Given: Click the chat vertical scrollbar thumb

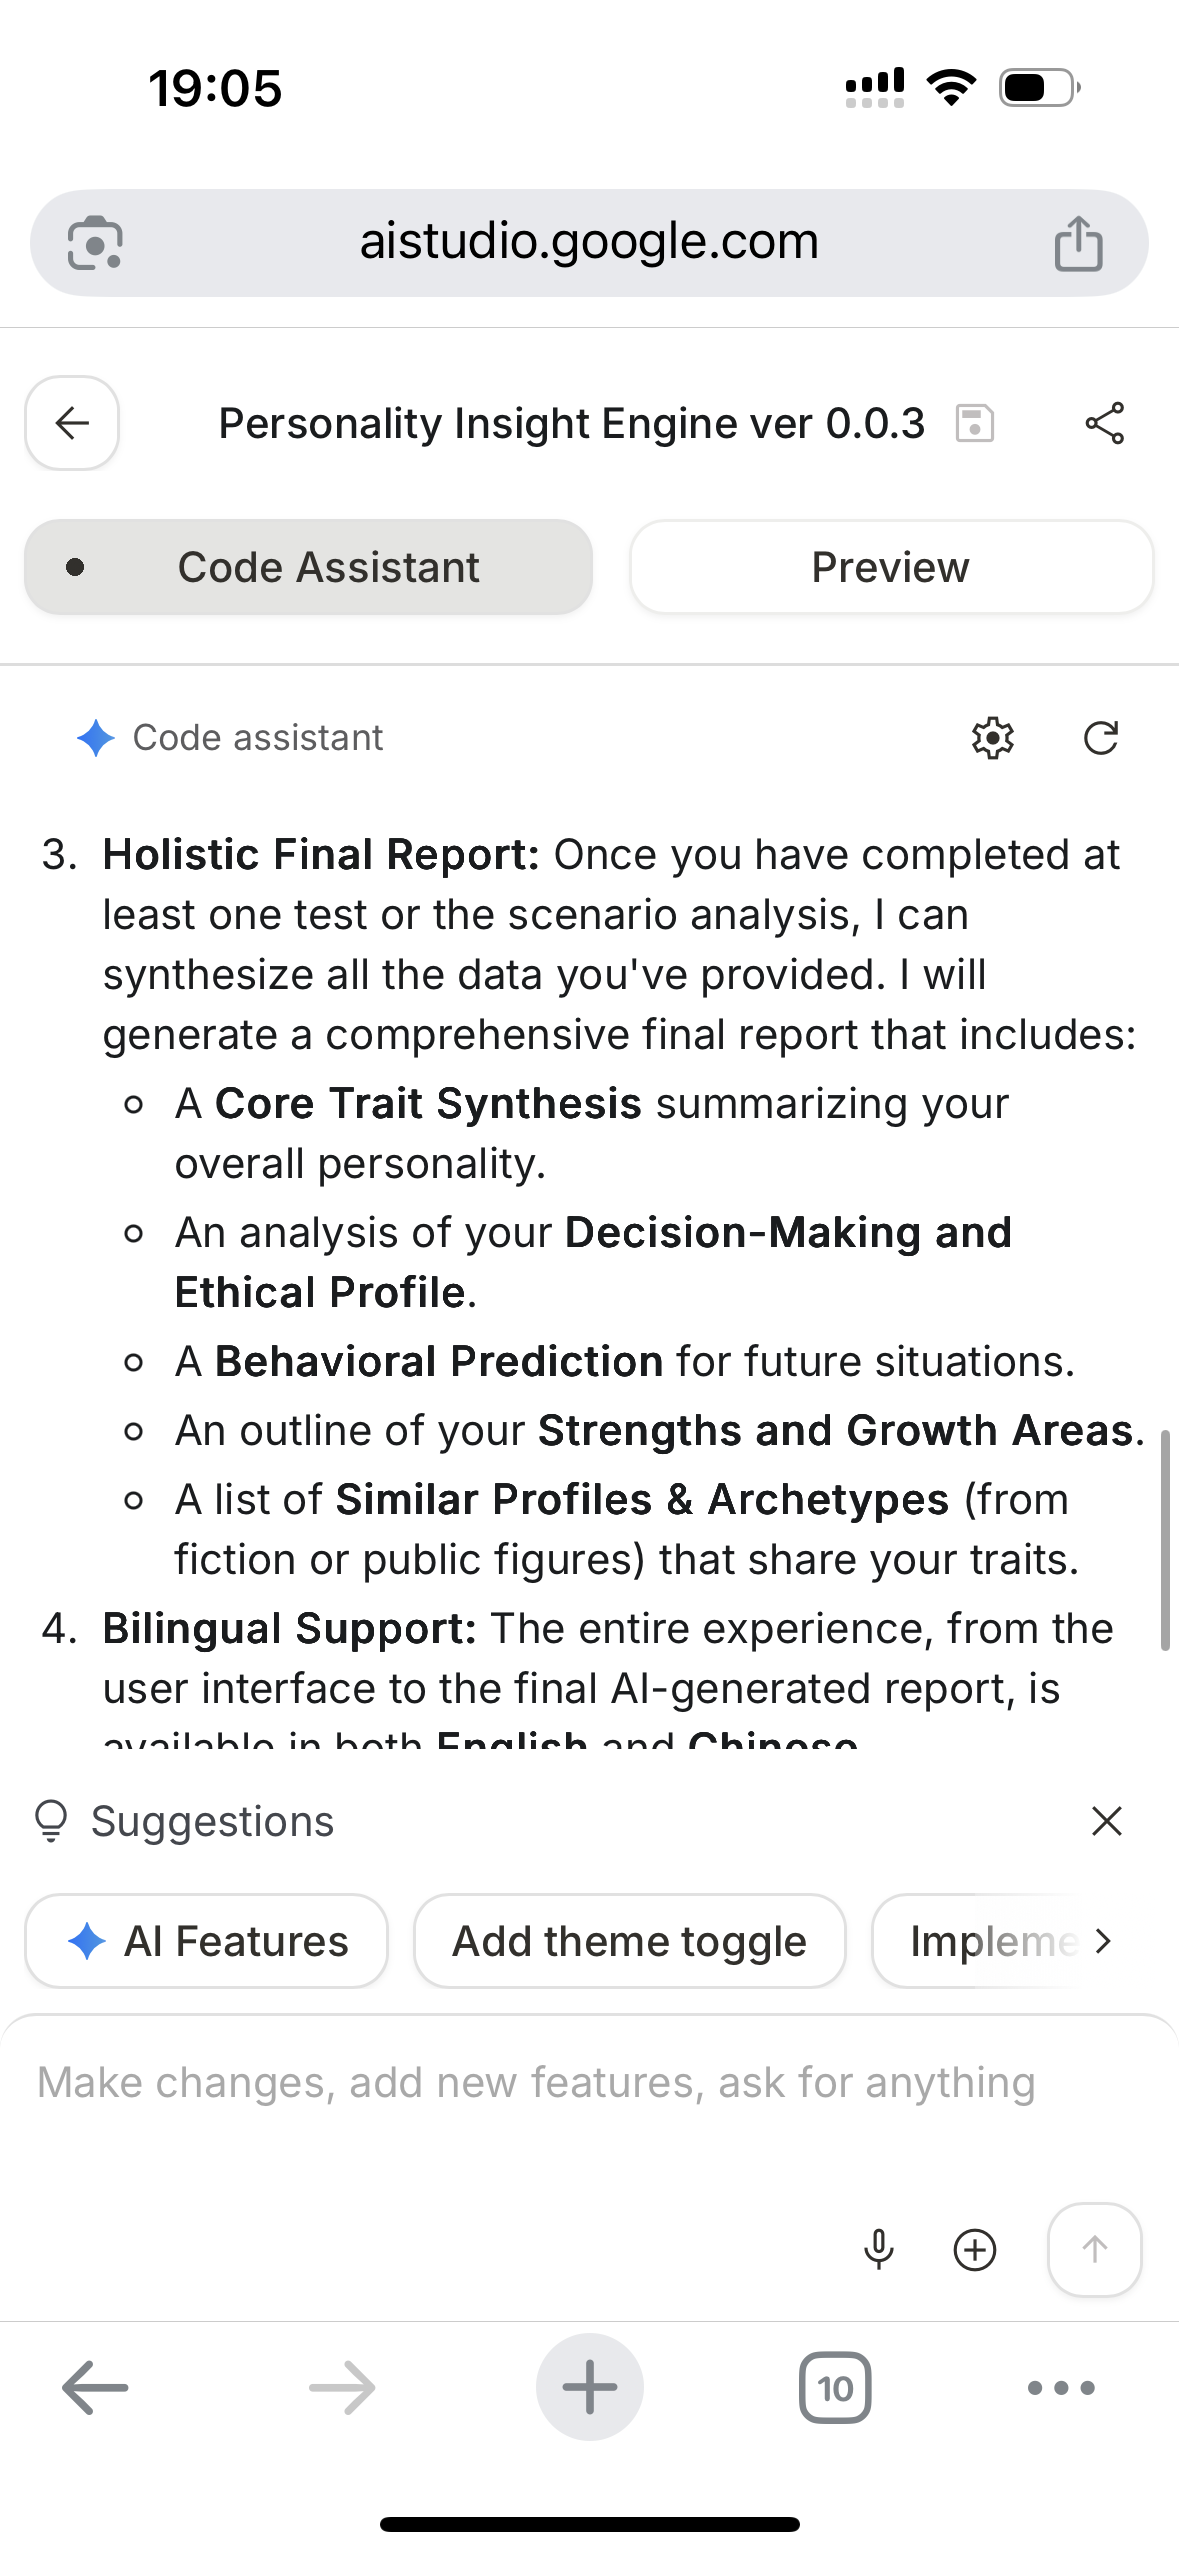Looking at the screenshot, I should (1164, 1540).
